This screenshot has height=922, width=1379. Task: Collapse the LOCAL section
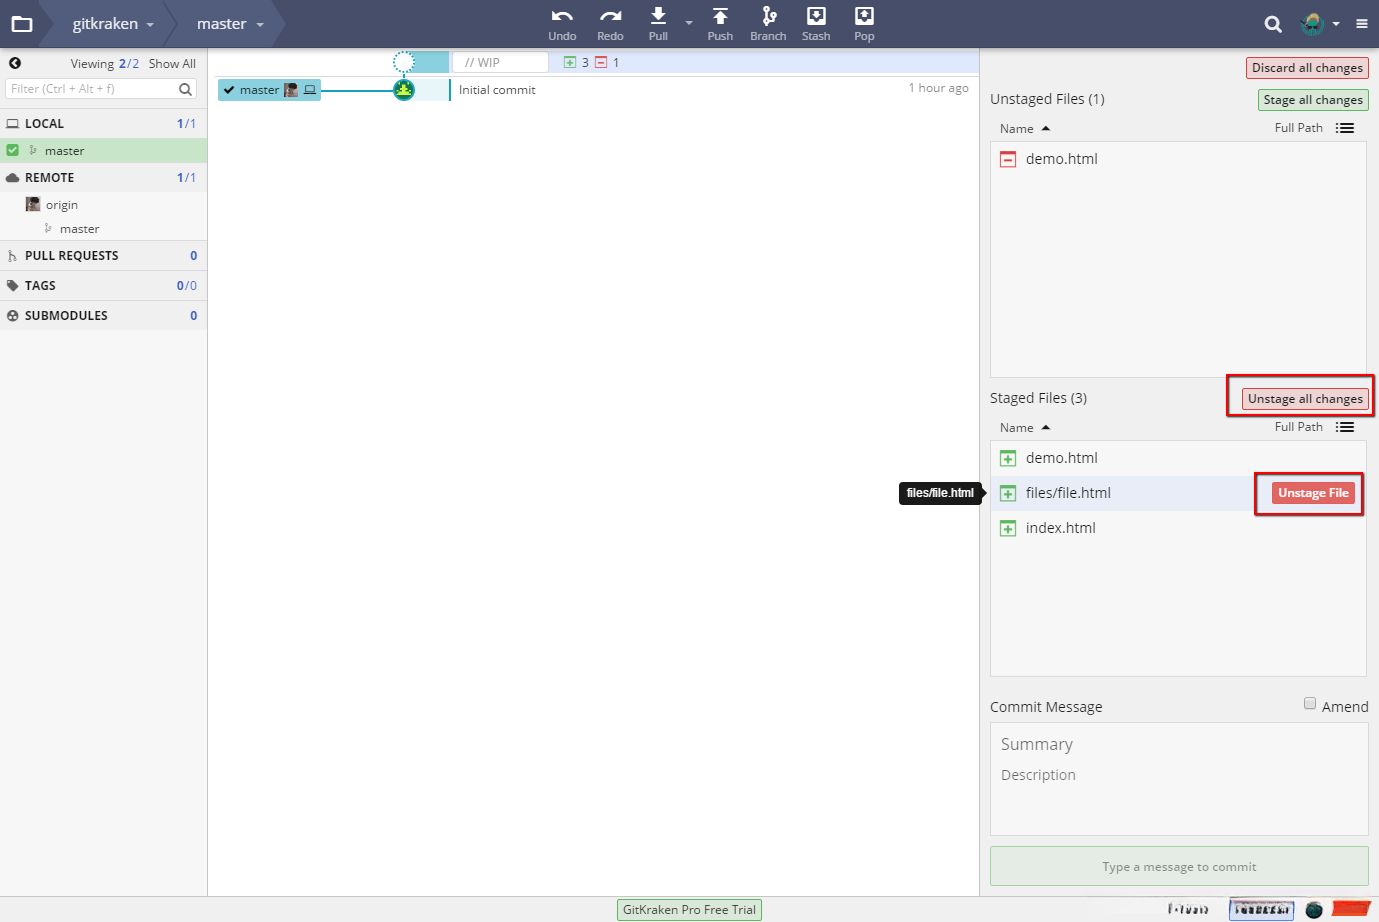point(104,123)
